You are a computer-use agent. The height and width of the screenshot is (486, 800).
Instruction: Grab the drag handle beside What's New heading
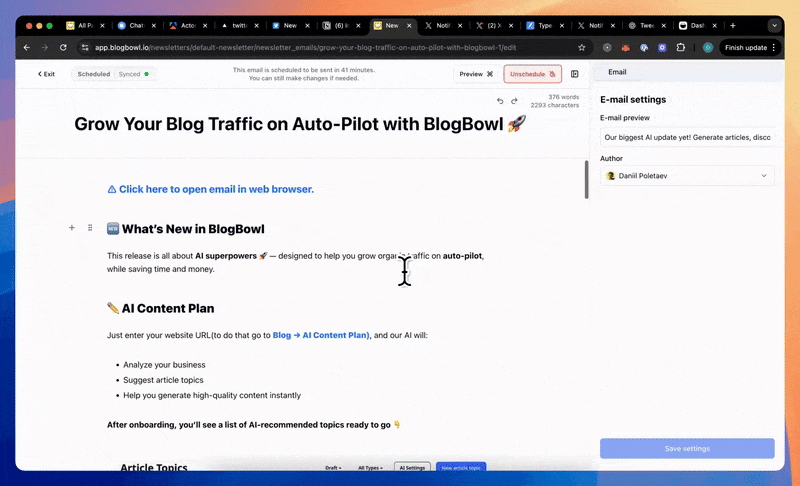[90, 227]
